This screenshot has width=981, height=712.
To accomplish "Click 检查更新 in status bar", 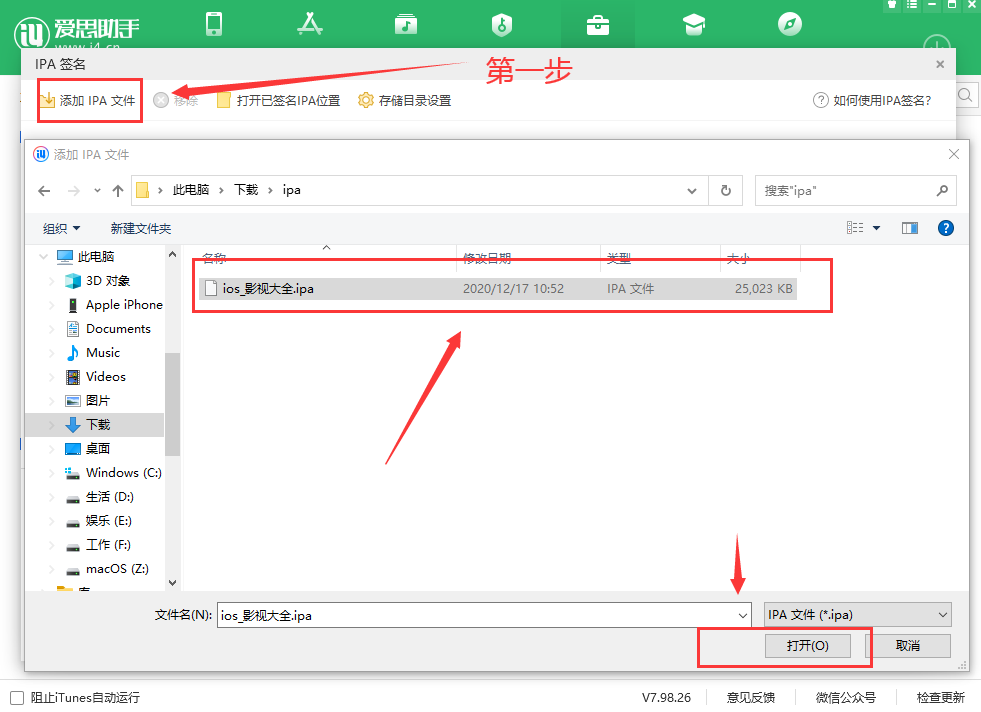I will [x=940, y=698].
